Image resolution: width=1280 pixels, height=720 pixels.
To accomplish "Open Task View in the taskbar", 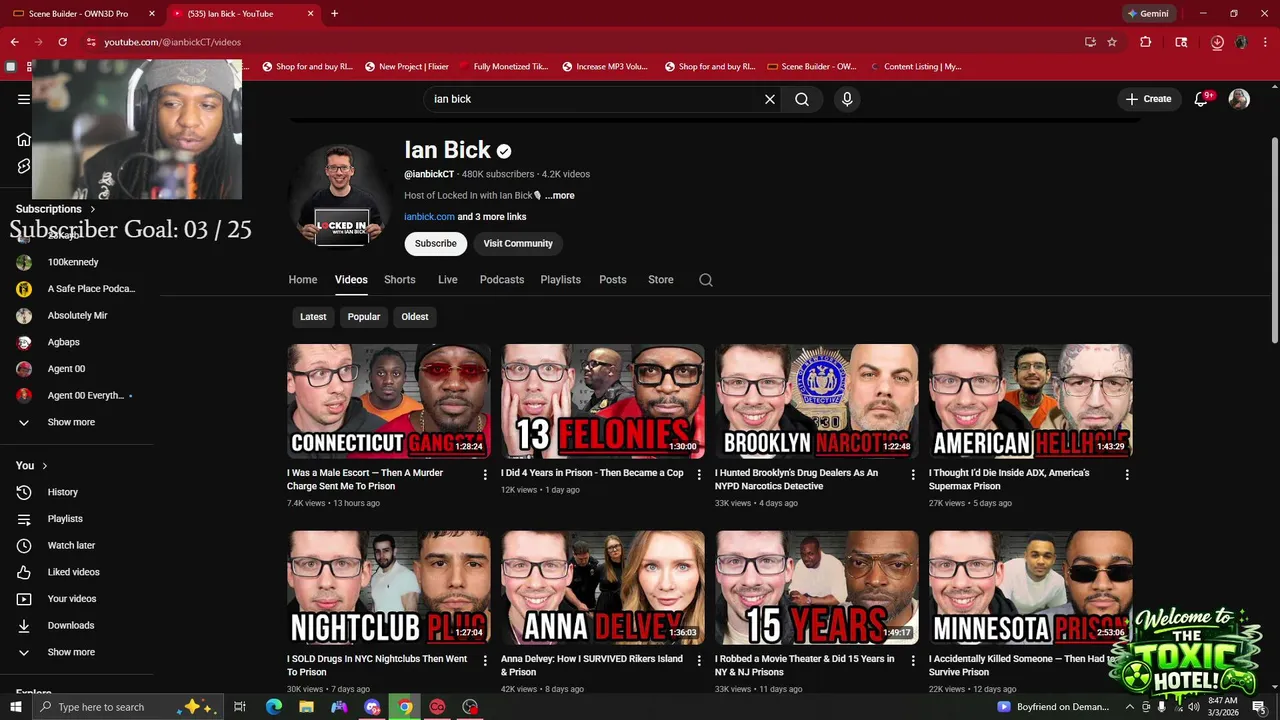I will click(240, 707).
